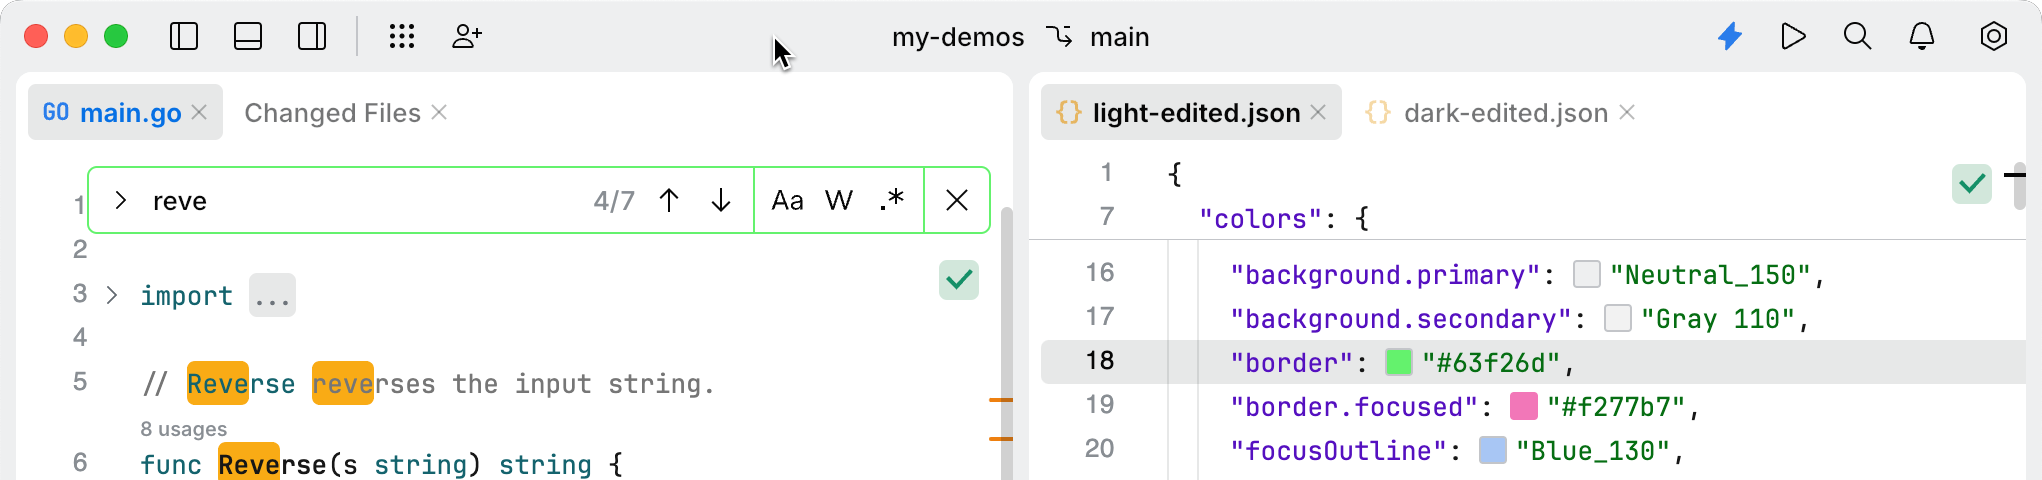This screenshot has width=2042, height=480.
Task: Toggle the right sidebar panel
Action: click(x=312, y=37)
